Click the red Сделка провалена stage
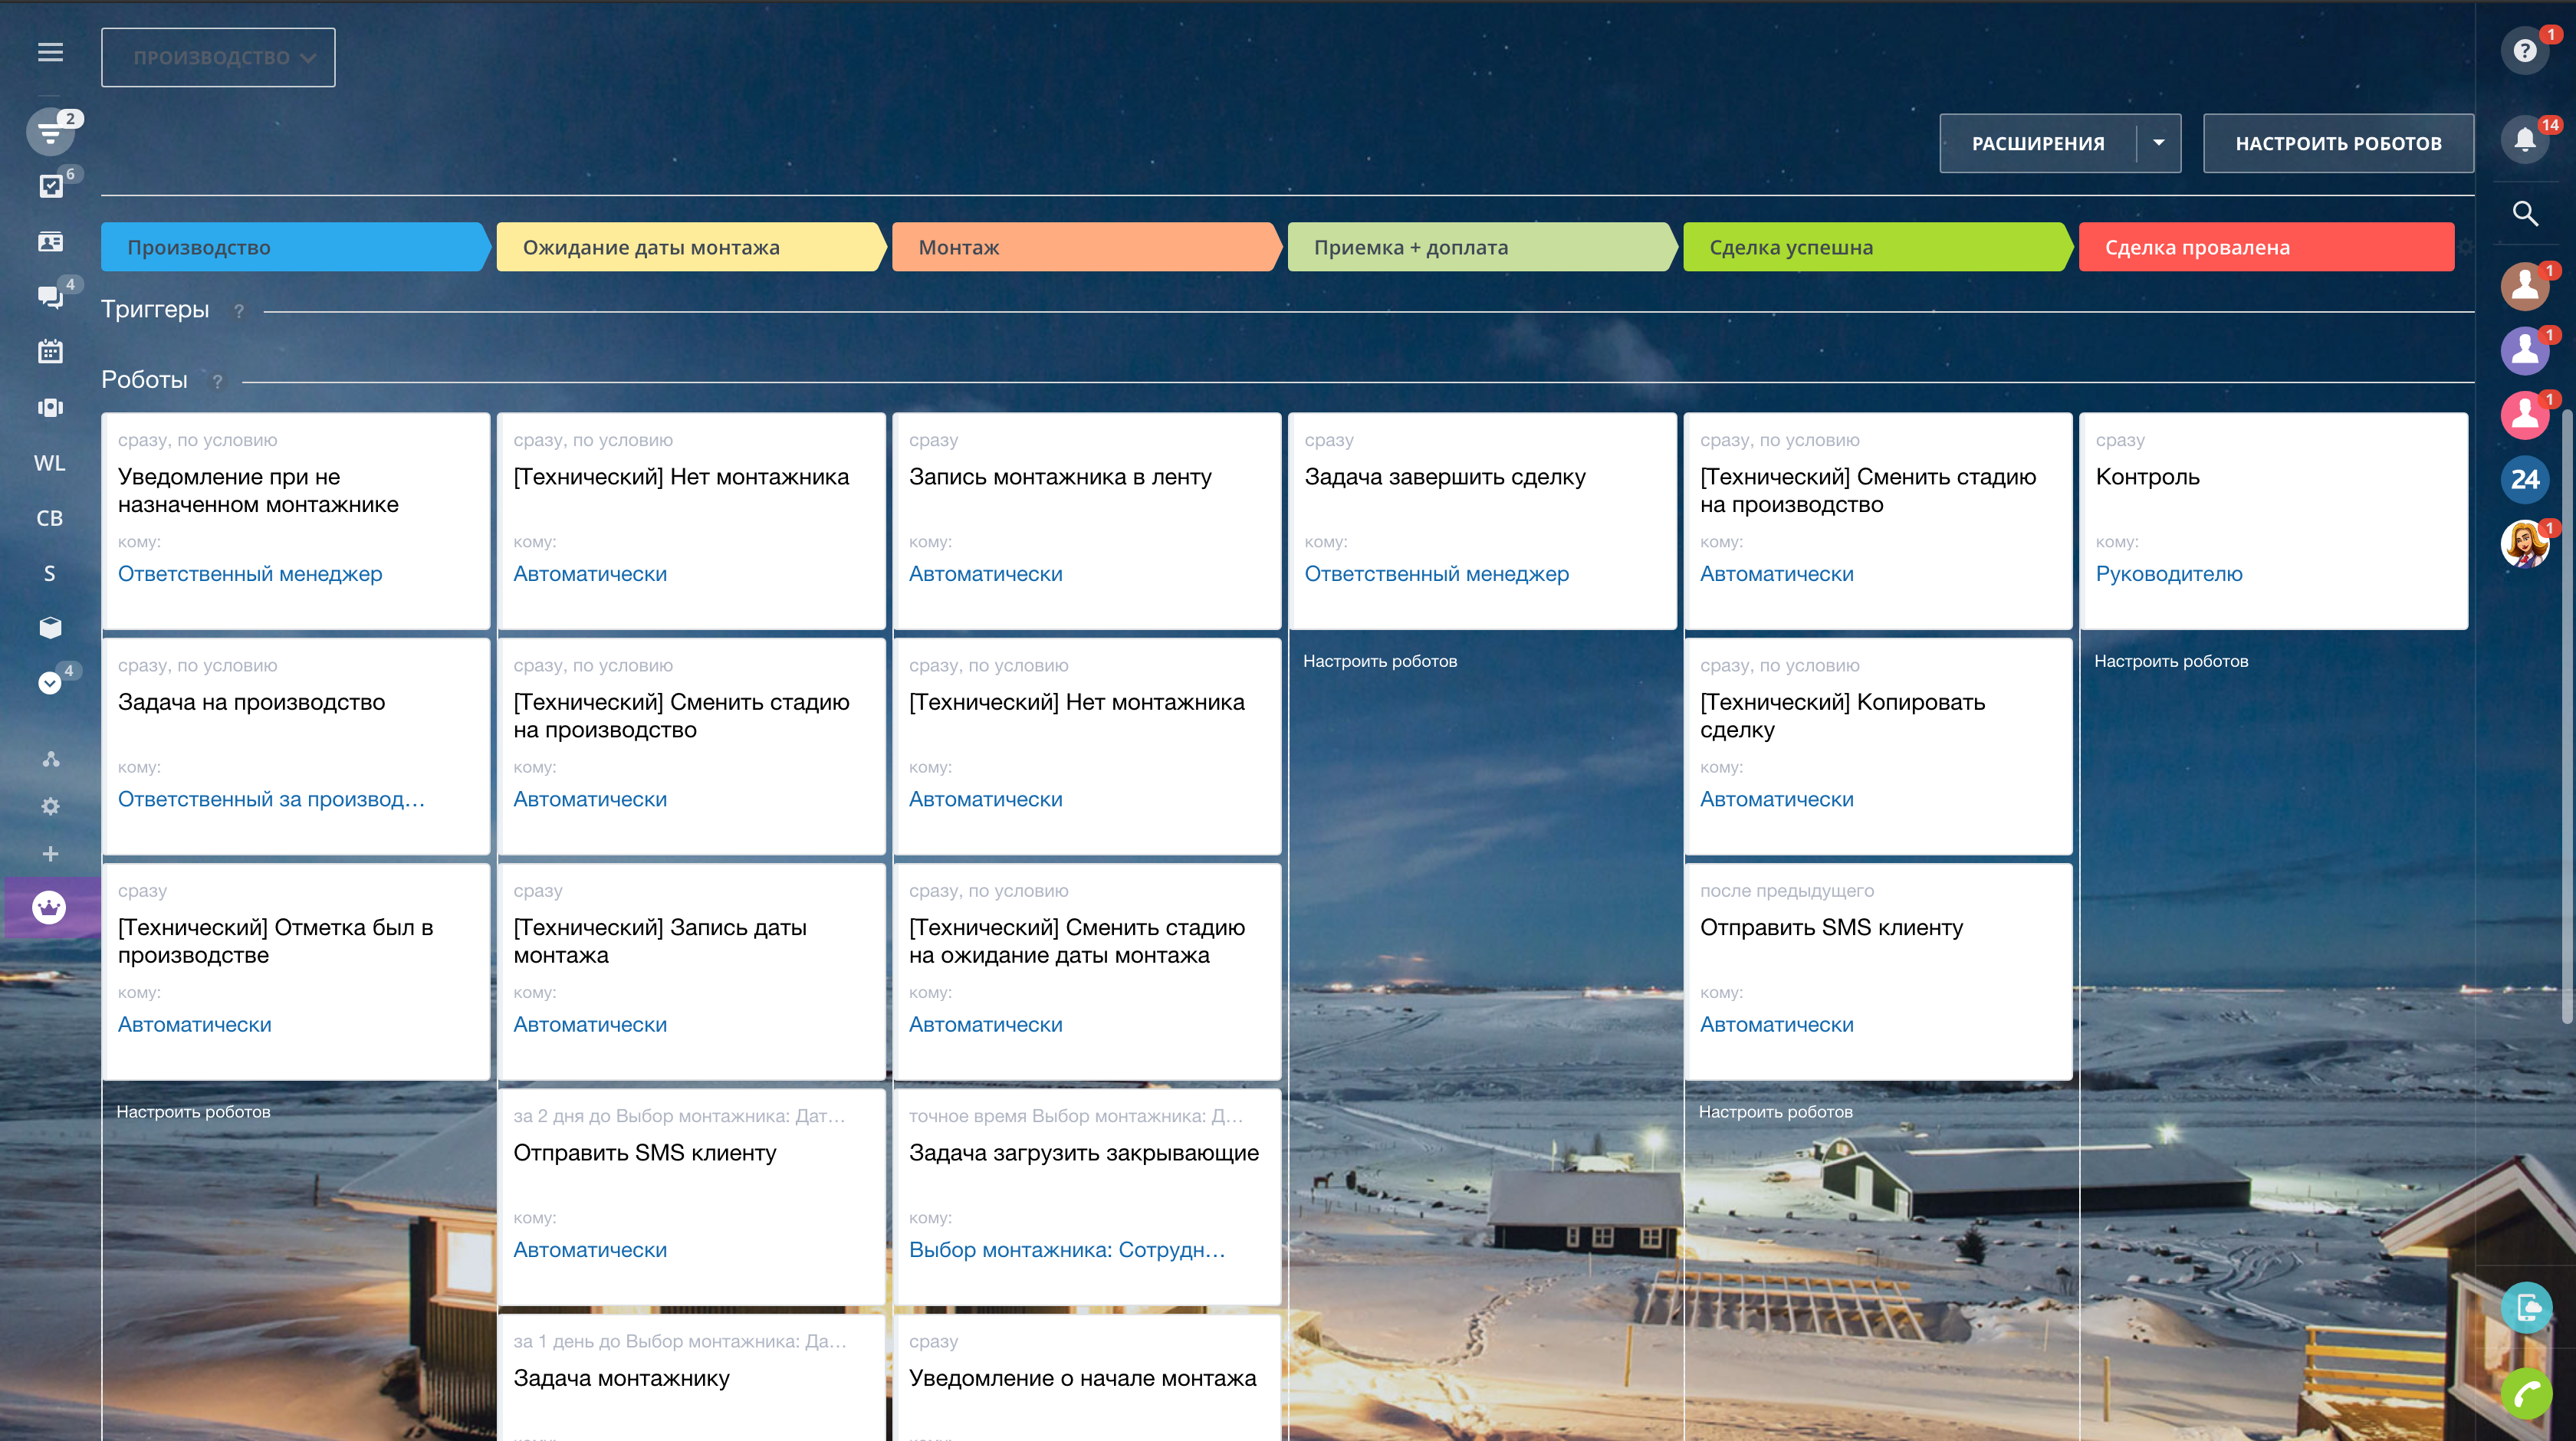 point(2265,247)
